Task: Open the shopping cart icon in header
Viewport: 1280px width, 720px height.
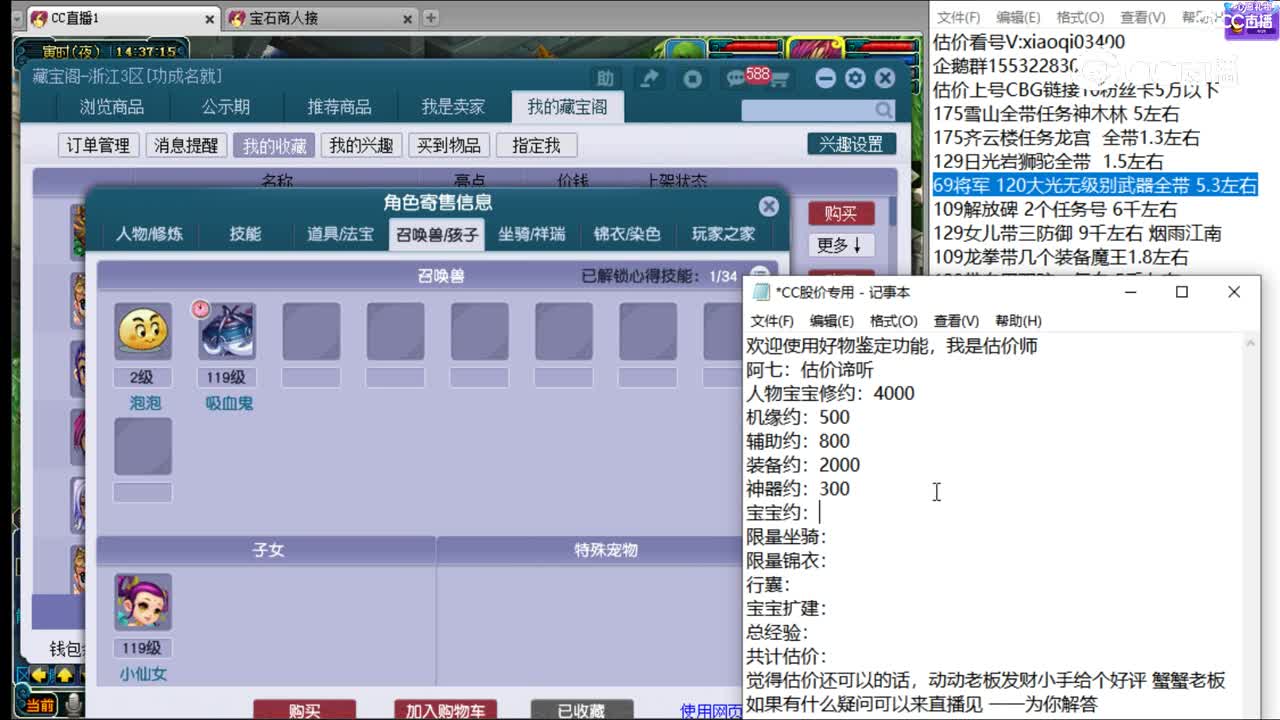Action: (780, 79)
